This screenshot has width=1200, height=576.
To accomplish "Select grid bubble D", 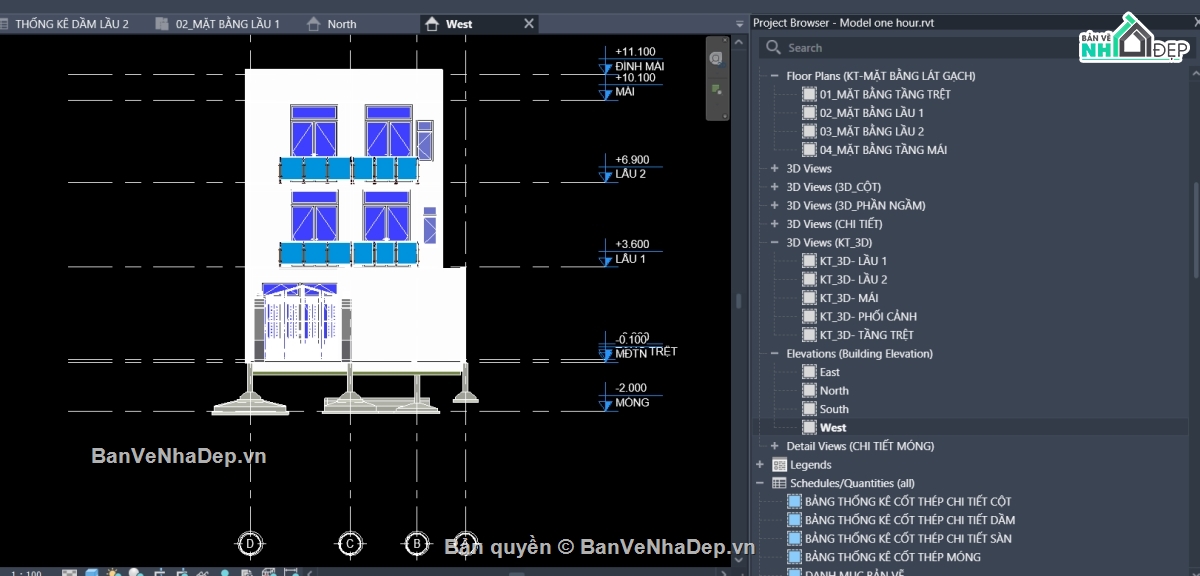I will [250, 544].
